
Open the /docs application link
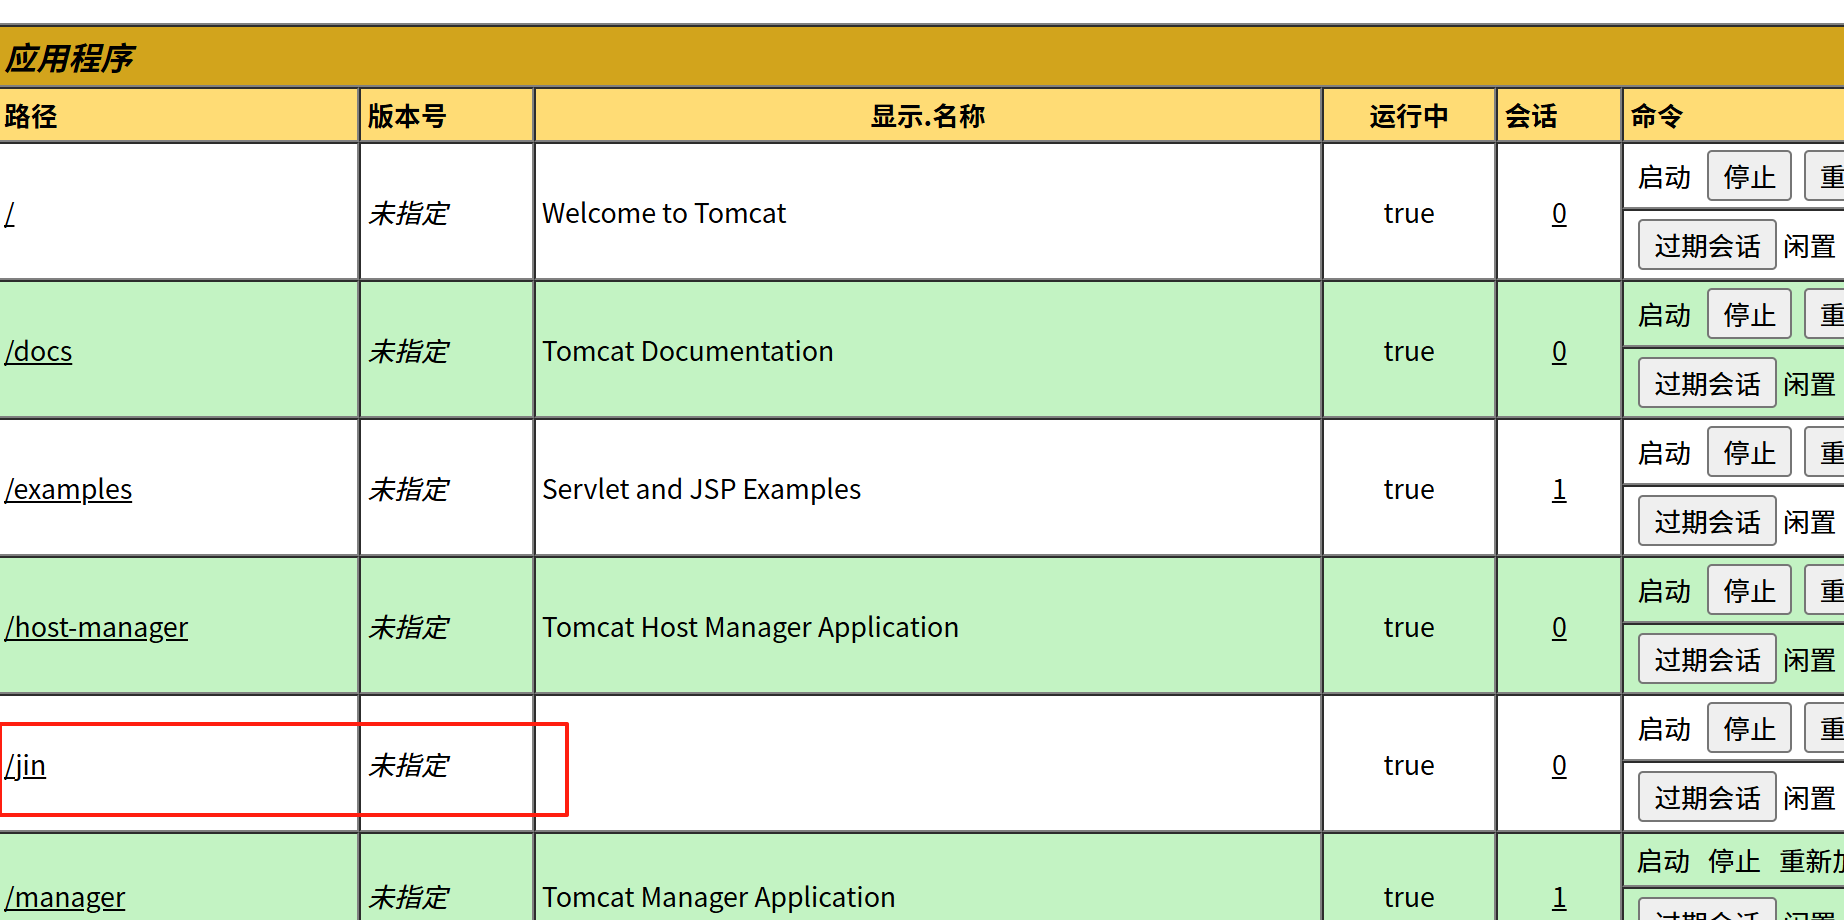[x=38, y=352]
